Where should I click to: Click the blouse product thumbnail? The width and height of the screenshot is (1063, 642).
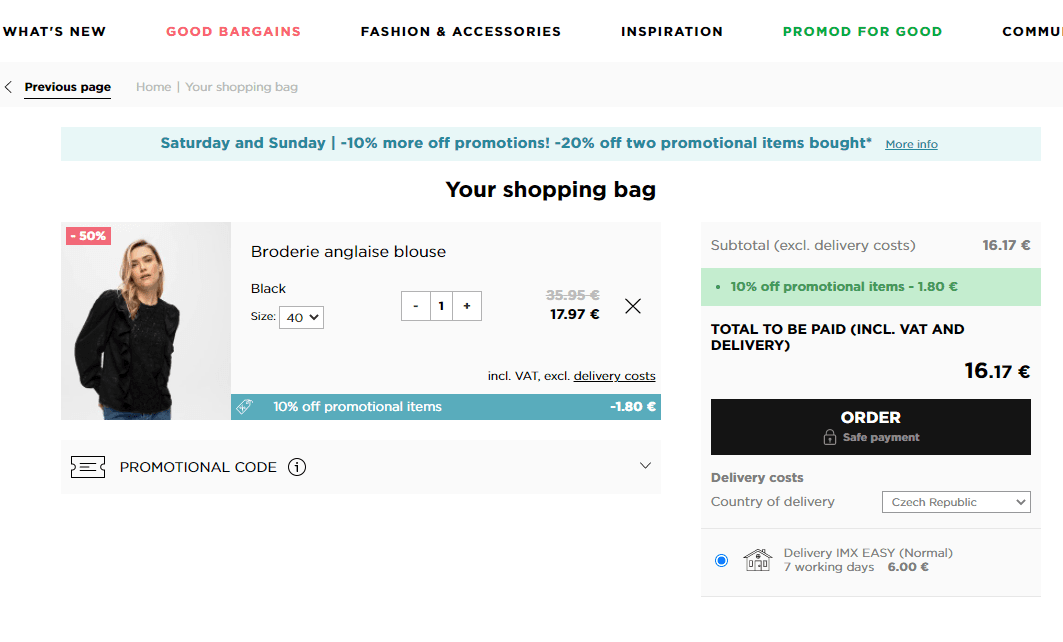pyautogui.click(x=146, y=321)
